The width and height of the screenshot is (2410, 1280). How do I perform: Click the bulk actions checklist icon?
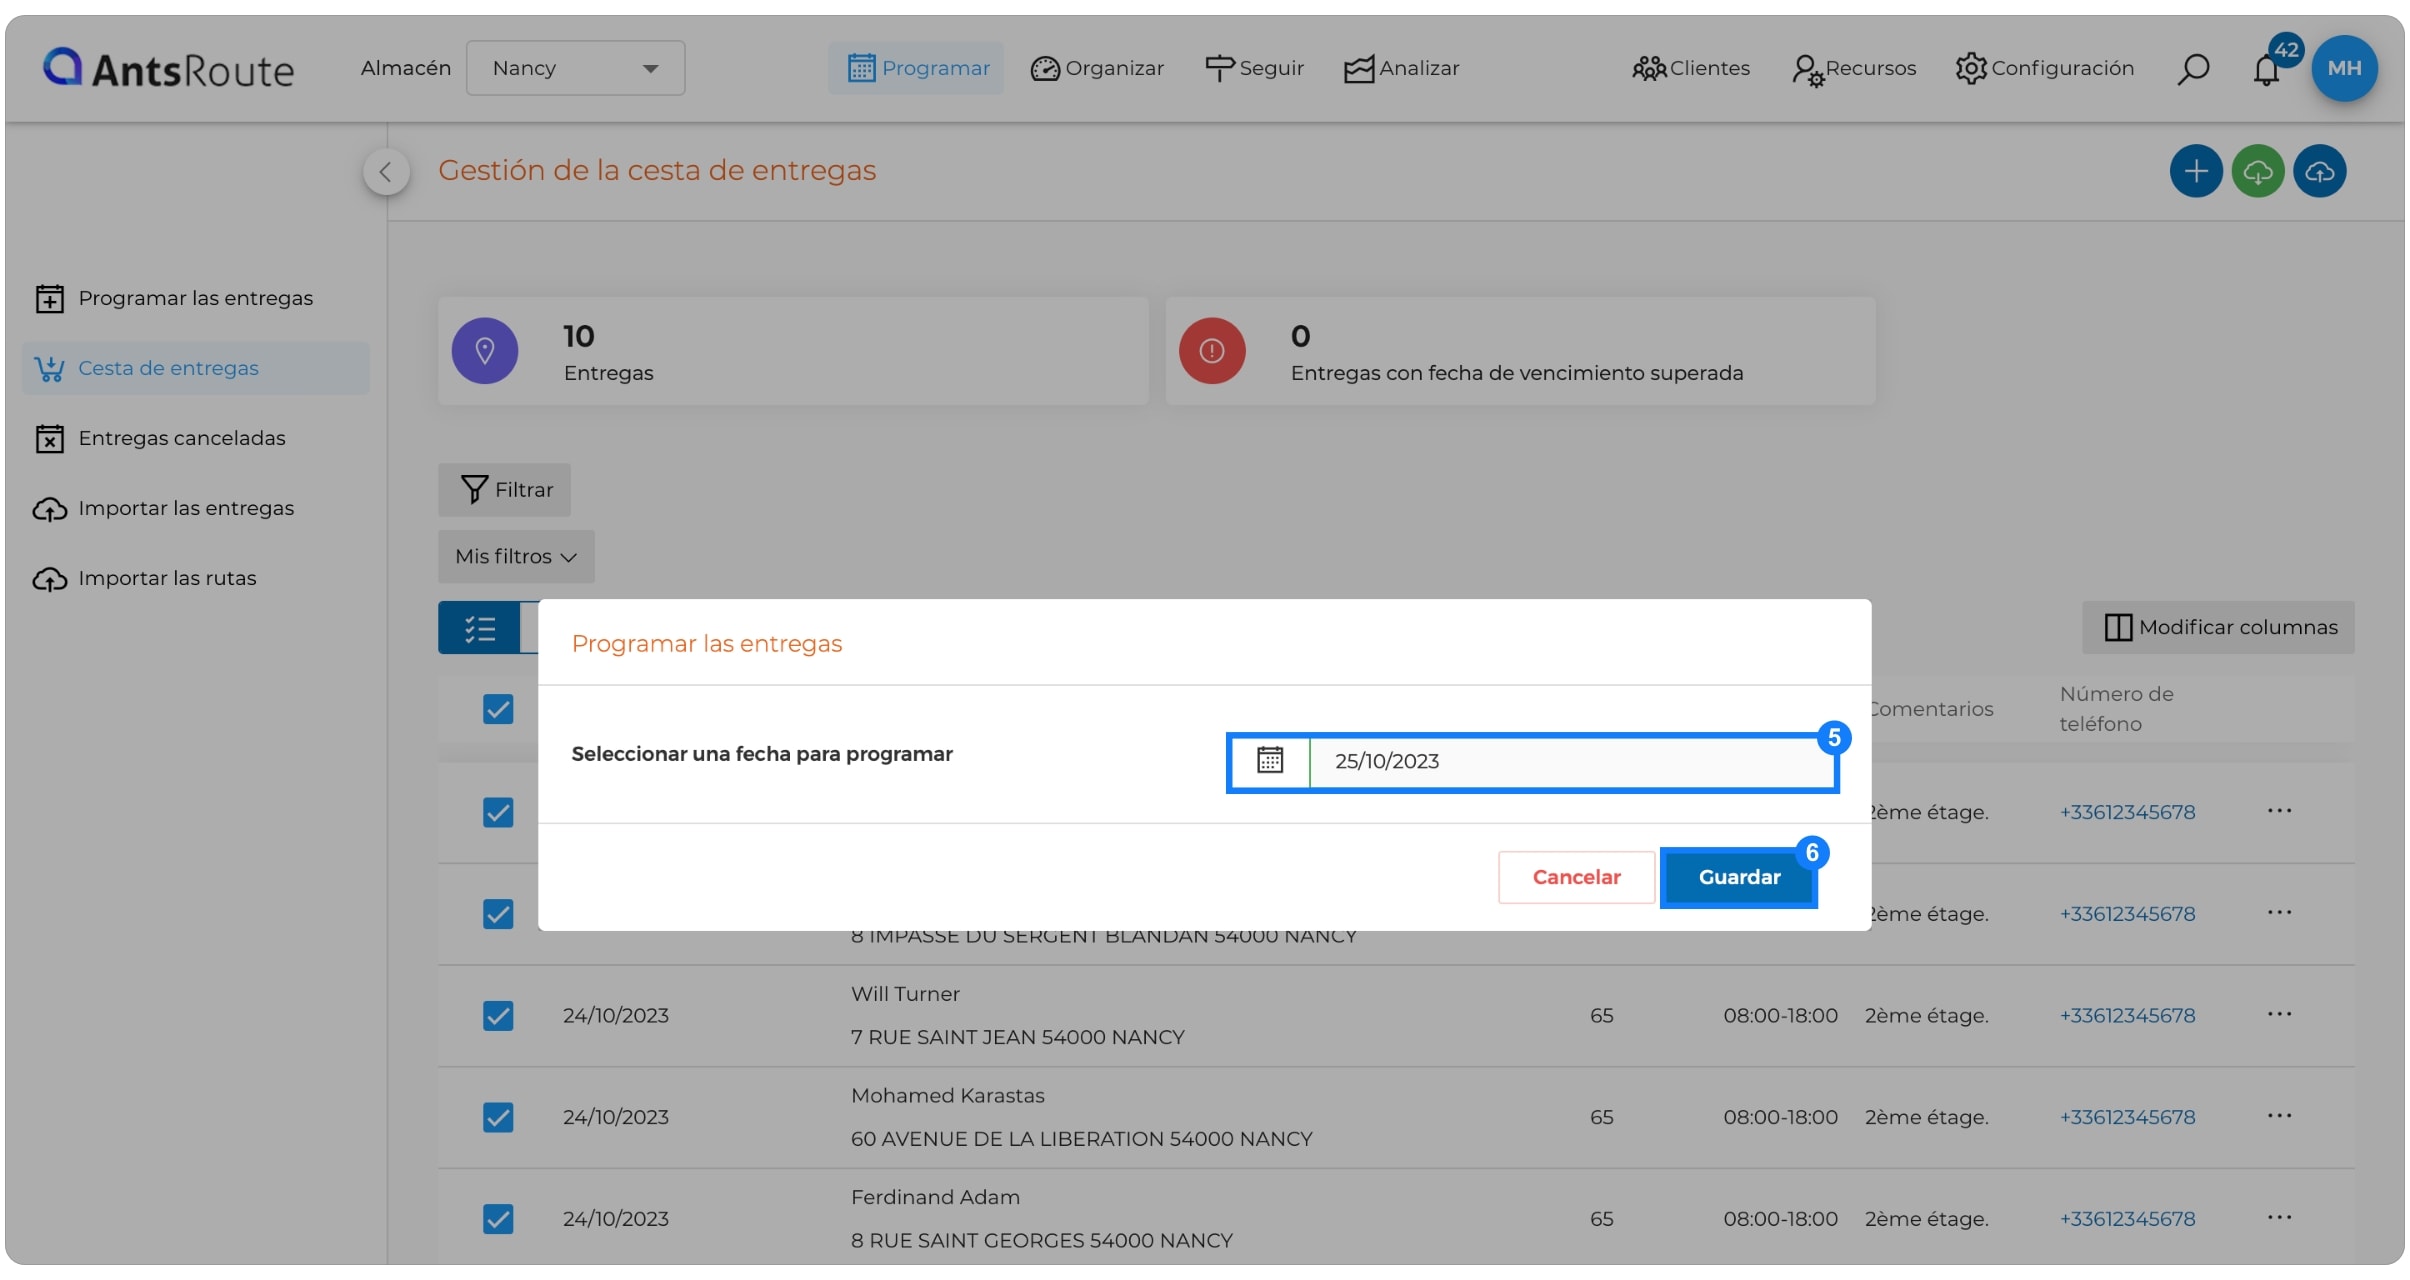click(479, 628)
